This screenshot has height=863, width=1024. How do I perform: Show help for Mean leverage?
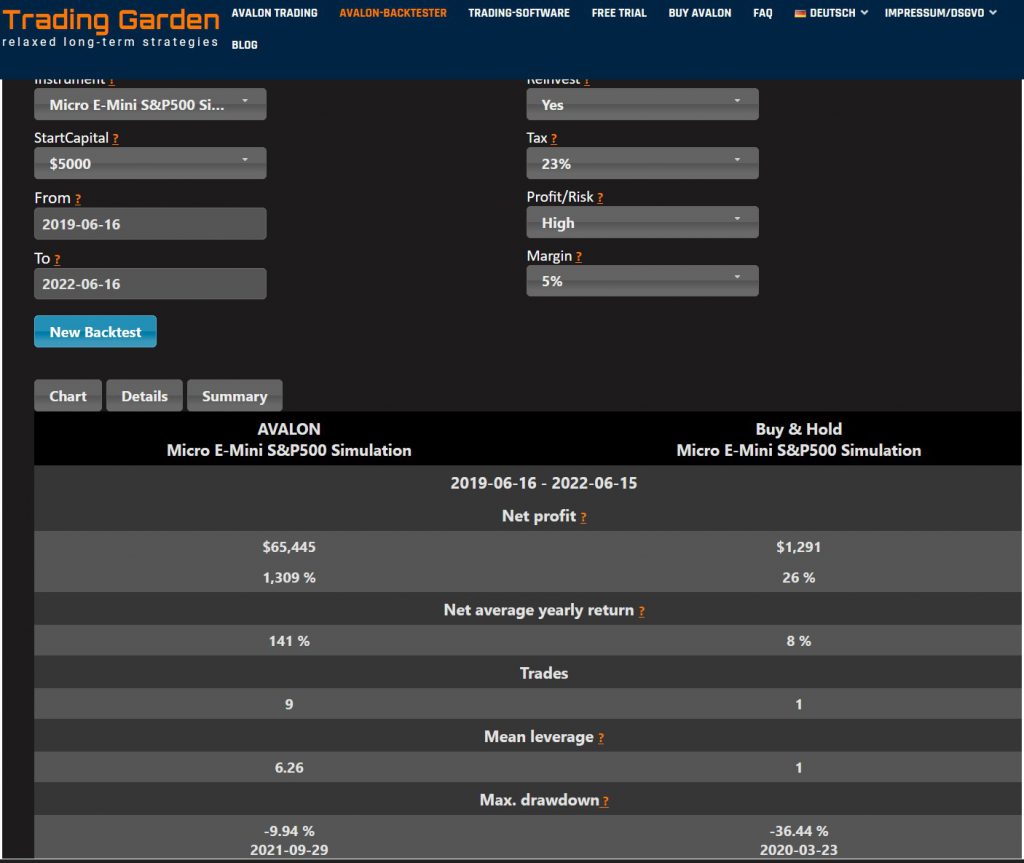[x=601, y=738]
